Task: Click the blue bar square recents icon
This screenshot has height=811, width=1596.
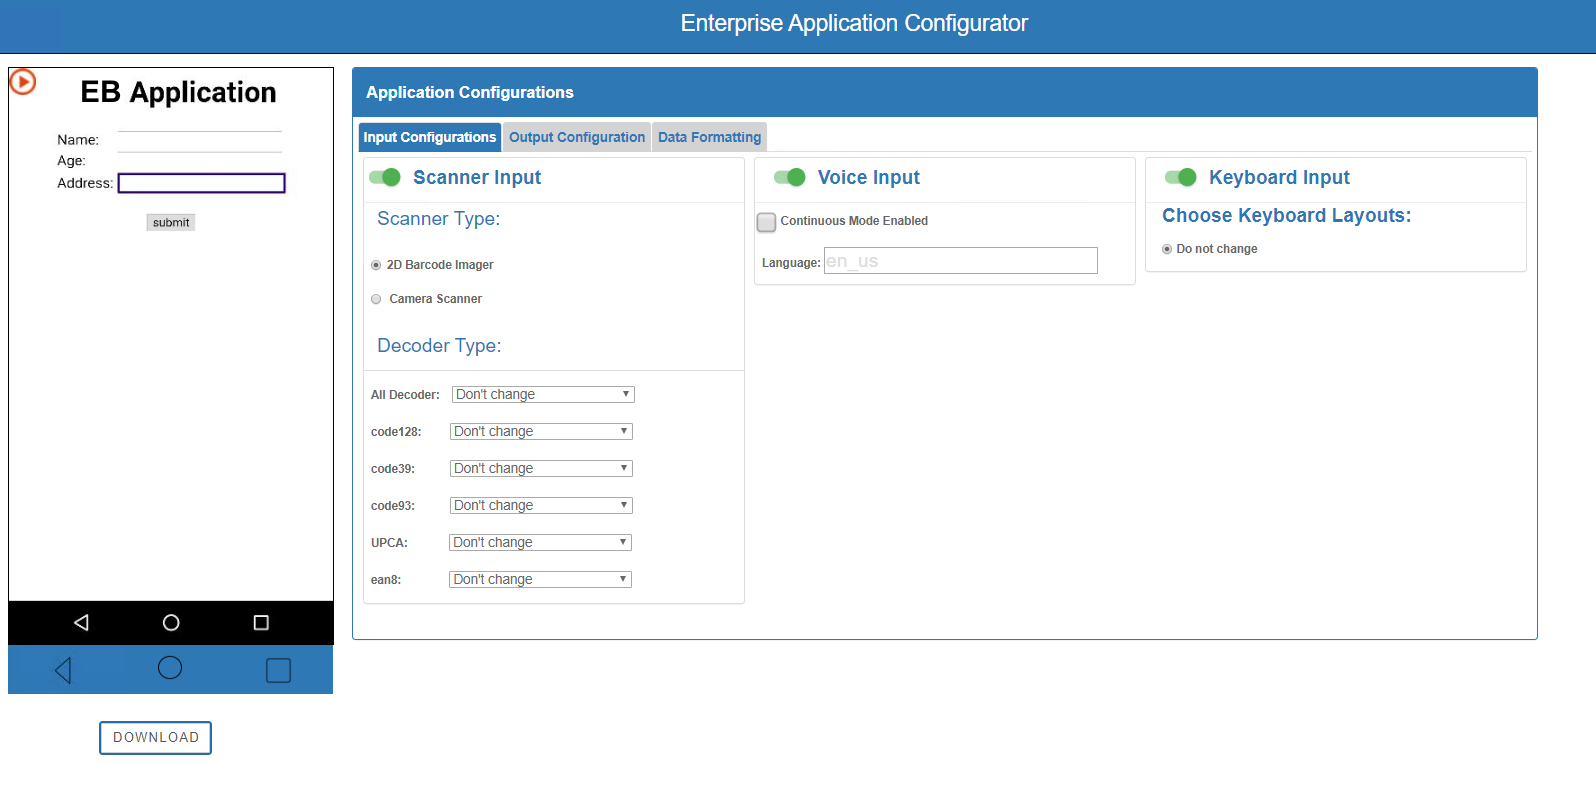Action: point(278,670)
